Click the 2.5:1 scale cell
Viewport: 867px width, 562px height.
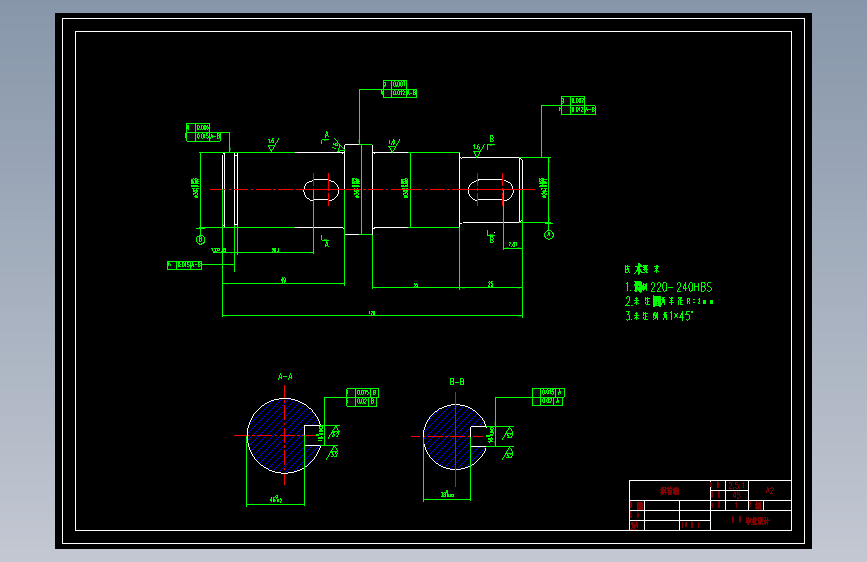pyautogui.click(x=736, y=486)
